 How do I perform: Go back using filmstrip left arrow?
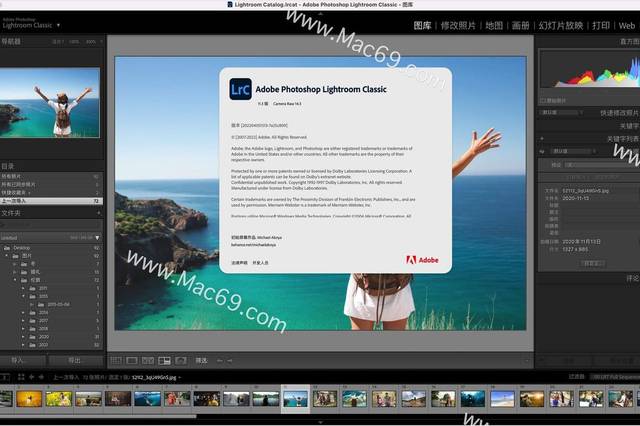(x=31, y=377)
